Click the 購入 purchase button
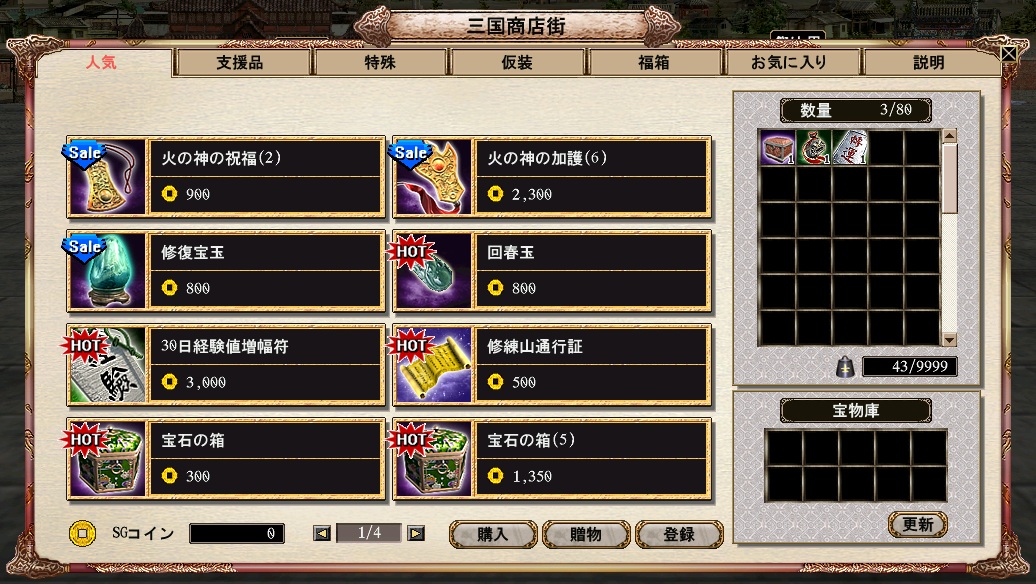This screenshot has width=1036, height=584. [493, 534]
